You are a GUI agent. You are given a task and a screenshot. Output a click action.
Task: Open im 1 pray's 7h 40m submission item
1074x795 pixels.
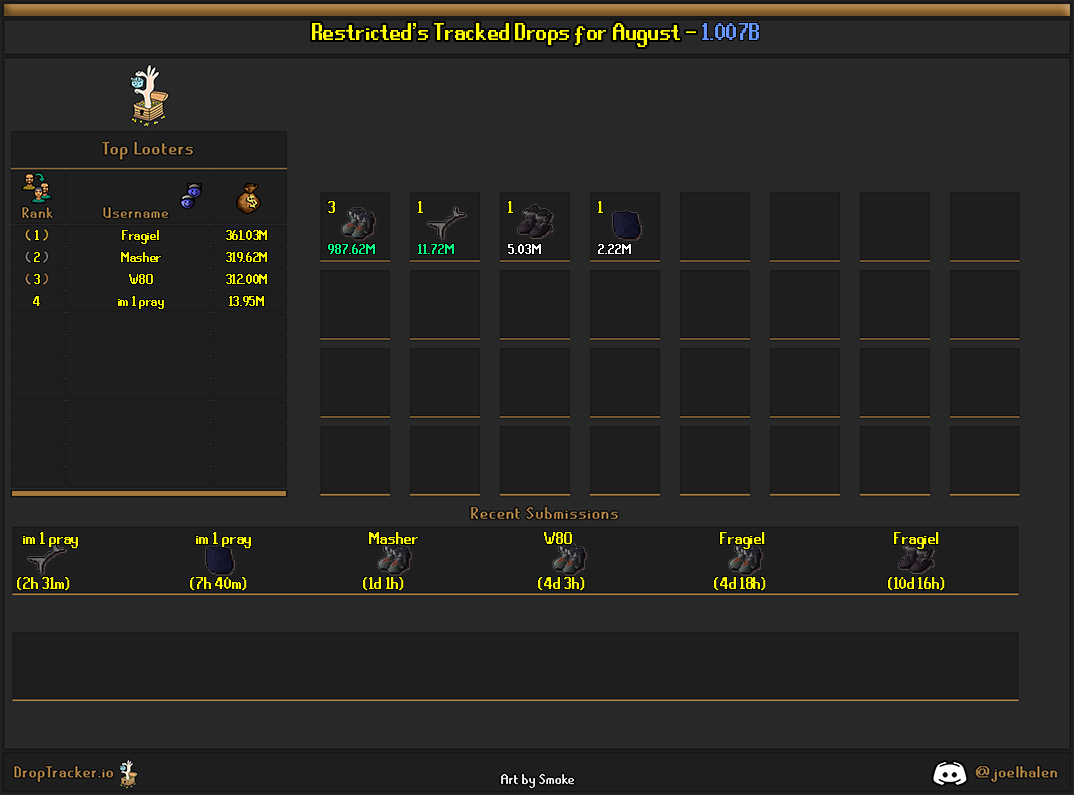pyautogui.click(x=220, y=561)
